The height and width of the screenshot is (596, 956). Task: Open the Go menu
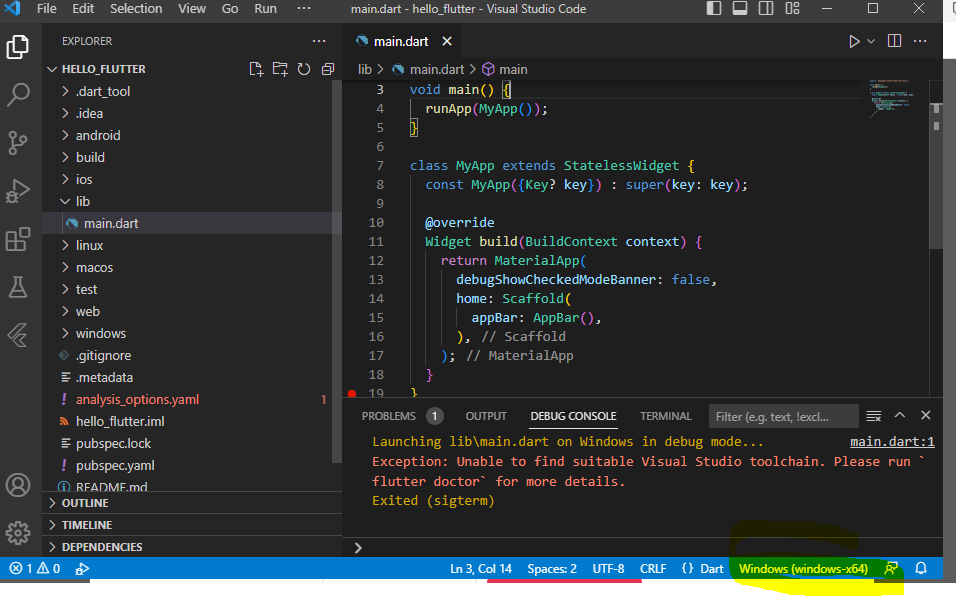(230, 9)
